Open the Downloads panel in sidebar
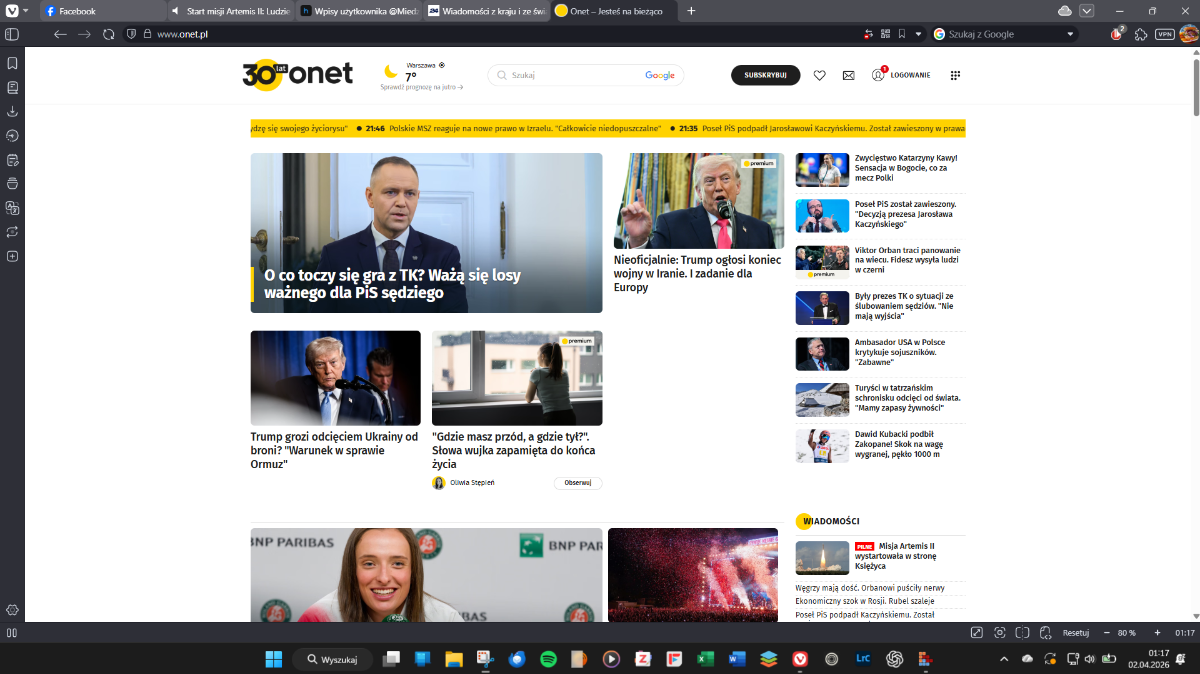Image resolution: width=1200 pixels, height=674 pixels. coord(12,111)
